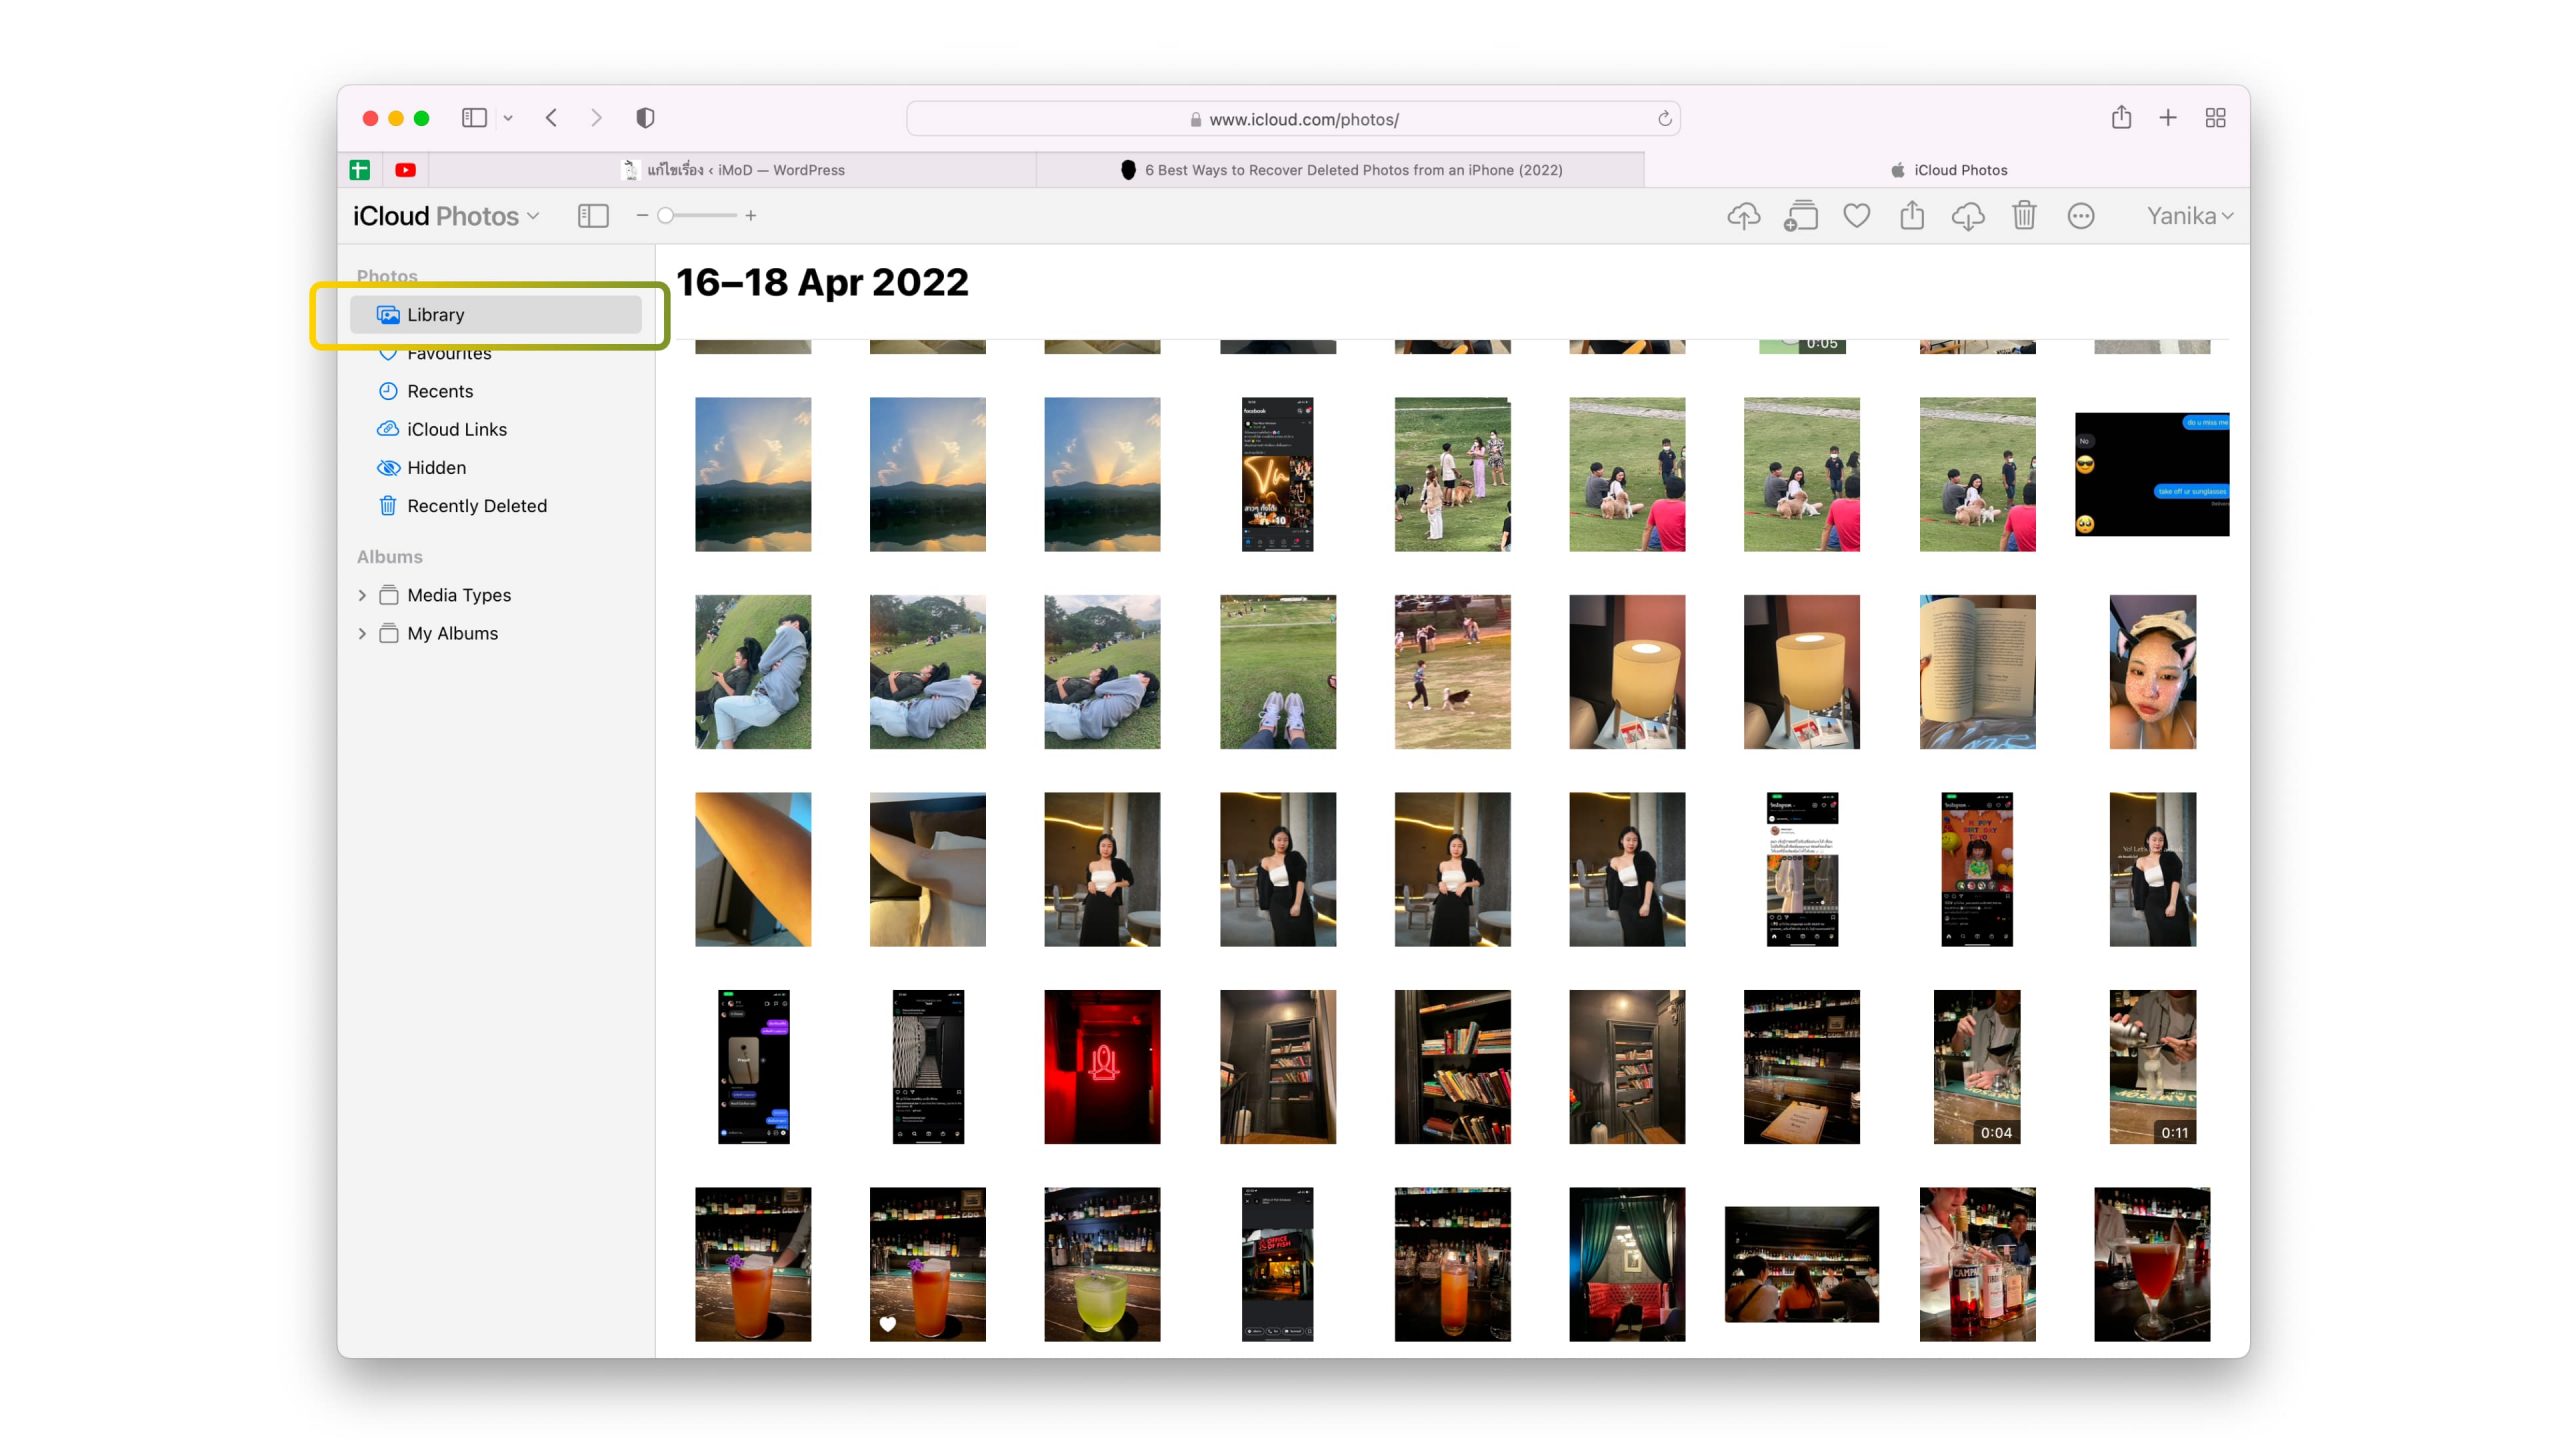This screenshot has height=1440, width=2560.
Task: Click the Add to Album icon
Action: click(1800, 216)
